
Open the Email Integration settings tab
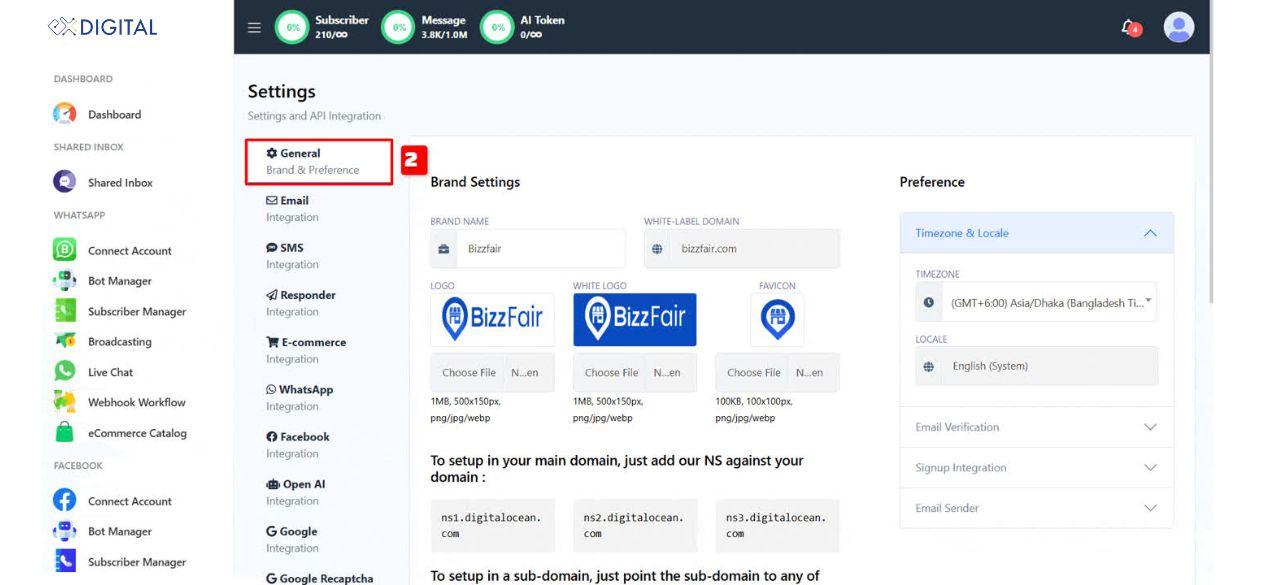292,208
